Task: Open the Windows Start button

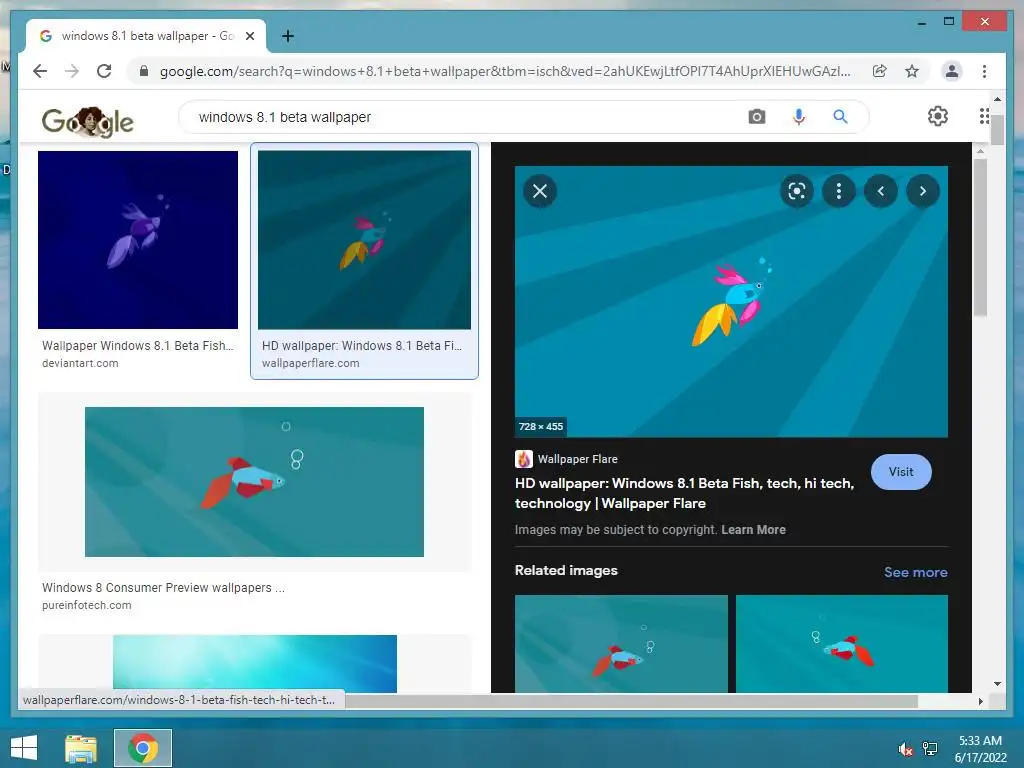Action: tap(24, 748)
